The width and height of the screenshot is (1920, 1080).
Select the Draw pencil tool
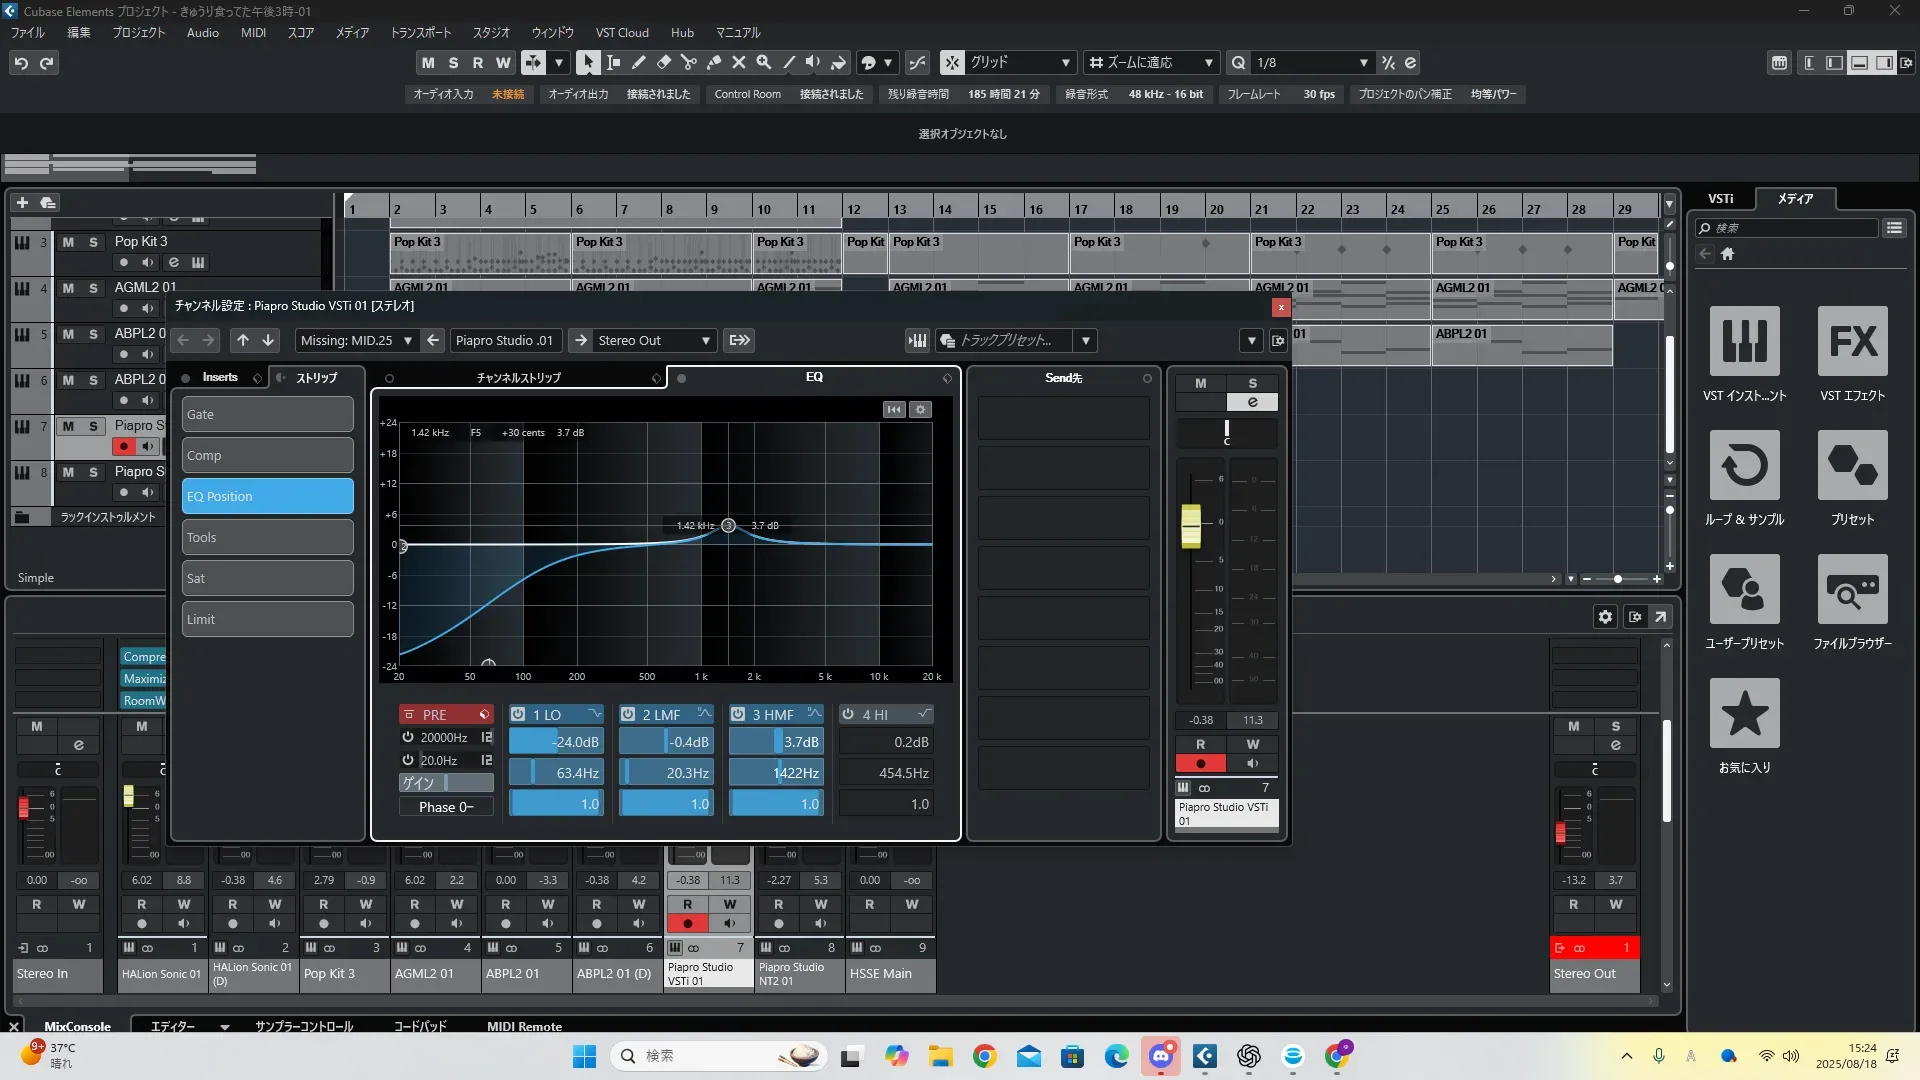coord(638,62)
